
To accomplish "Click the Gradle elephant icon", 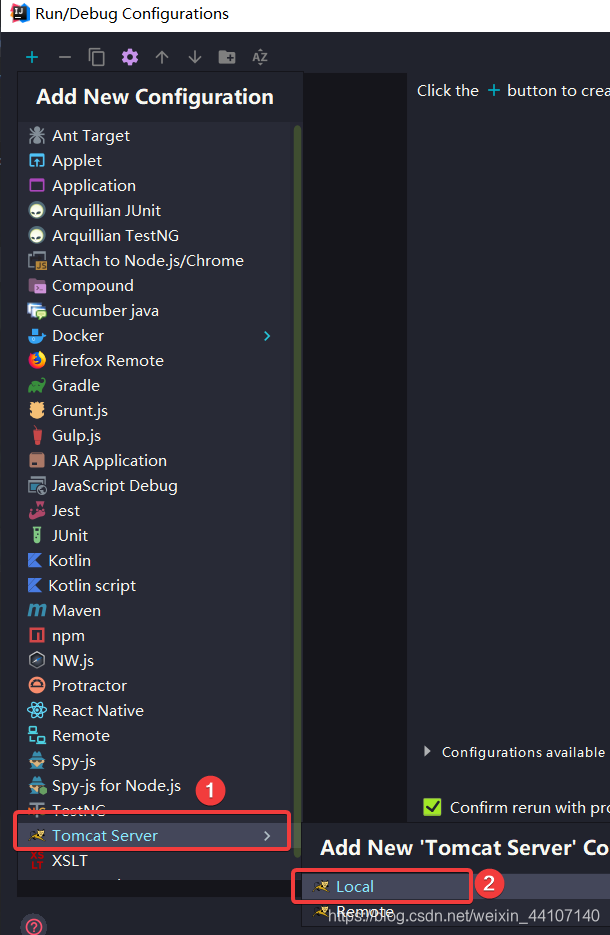I will point(36,386).
